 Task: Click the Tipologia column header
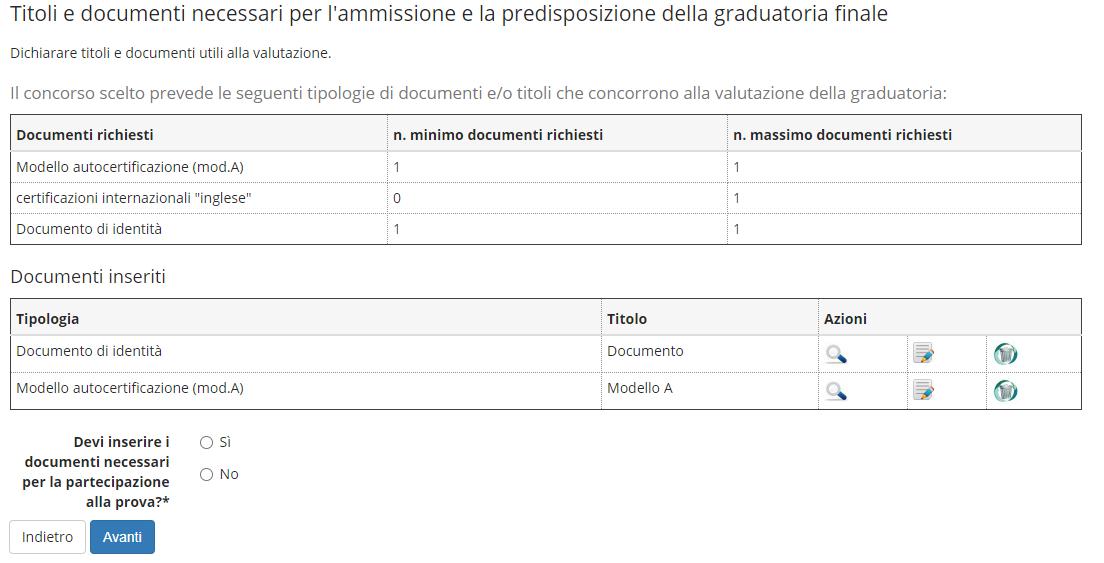click(x=48, y=319)
